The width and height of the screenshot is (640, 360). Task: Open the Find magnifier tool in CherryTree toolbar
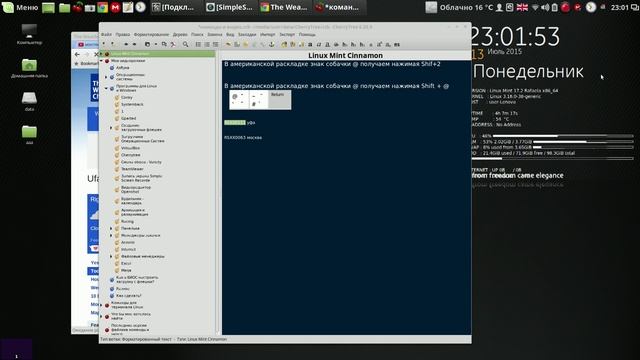[x=185, y=44]
